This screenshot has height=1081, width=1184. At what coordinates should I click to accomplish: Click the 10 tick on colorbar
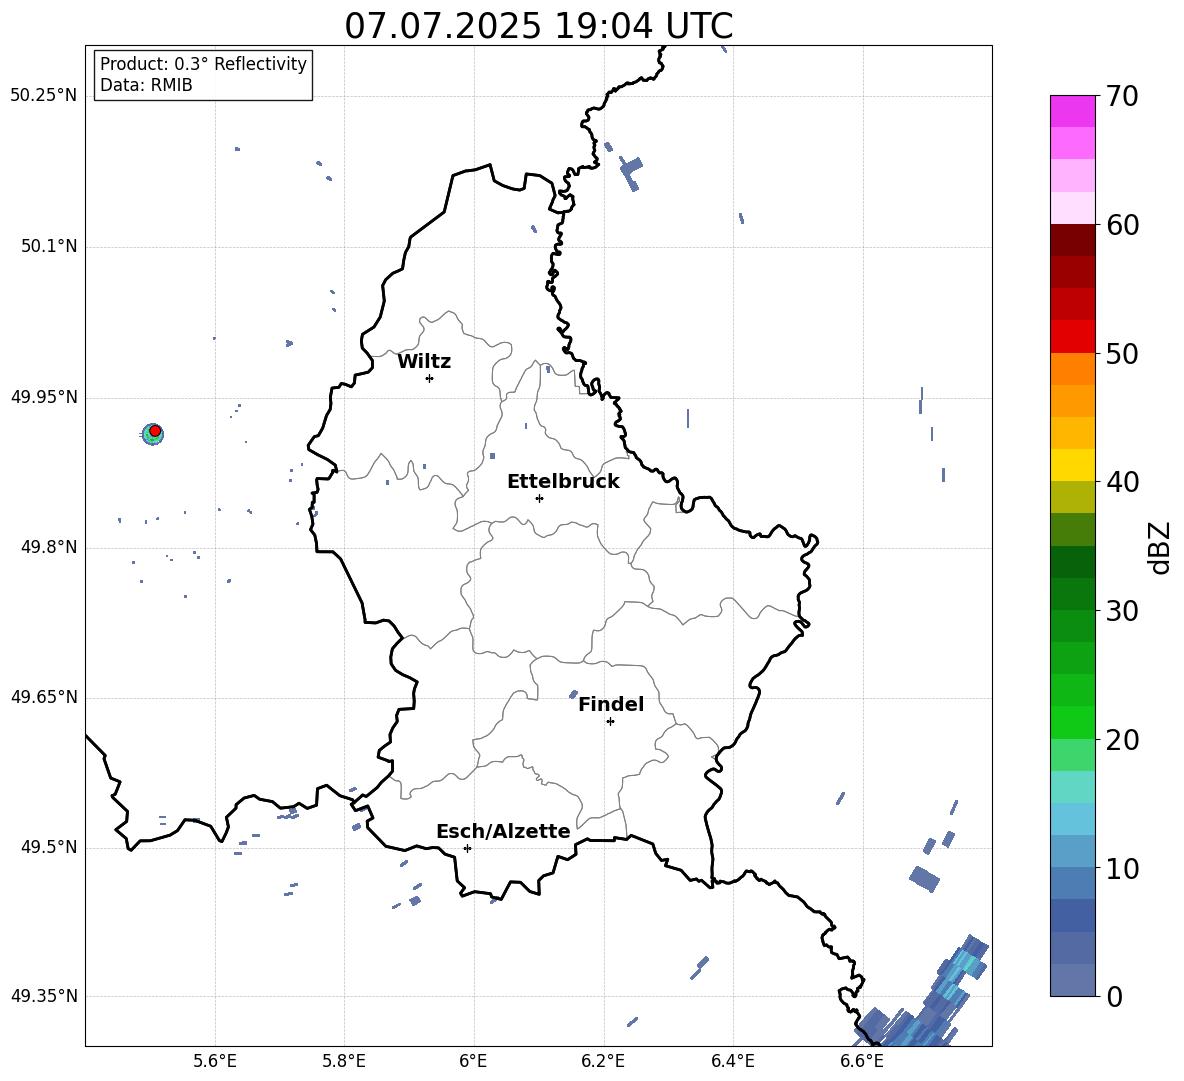[x=1122, y=868]
